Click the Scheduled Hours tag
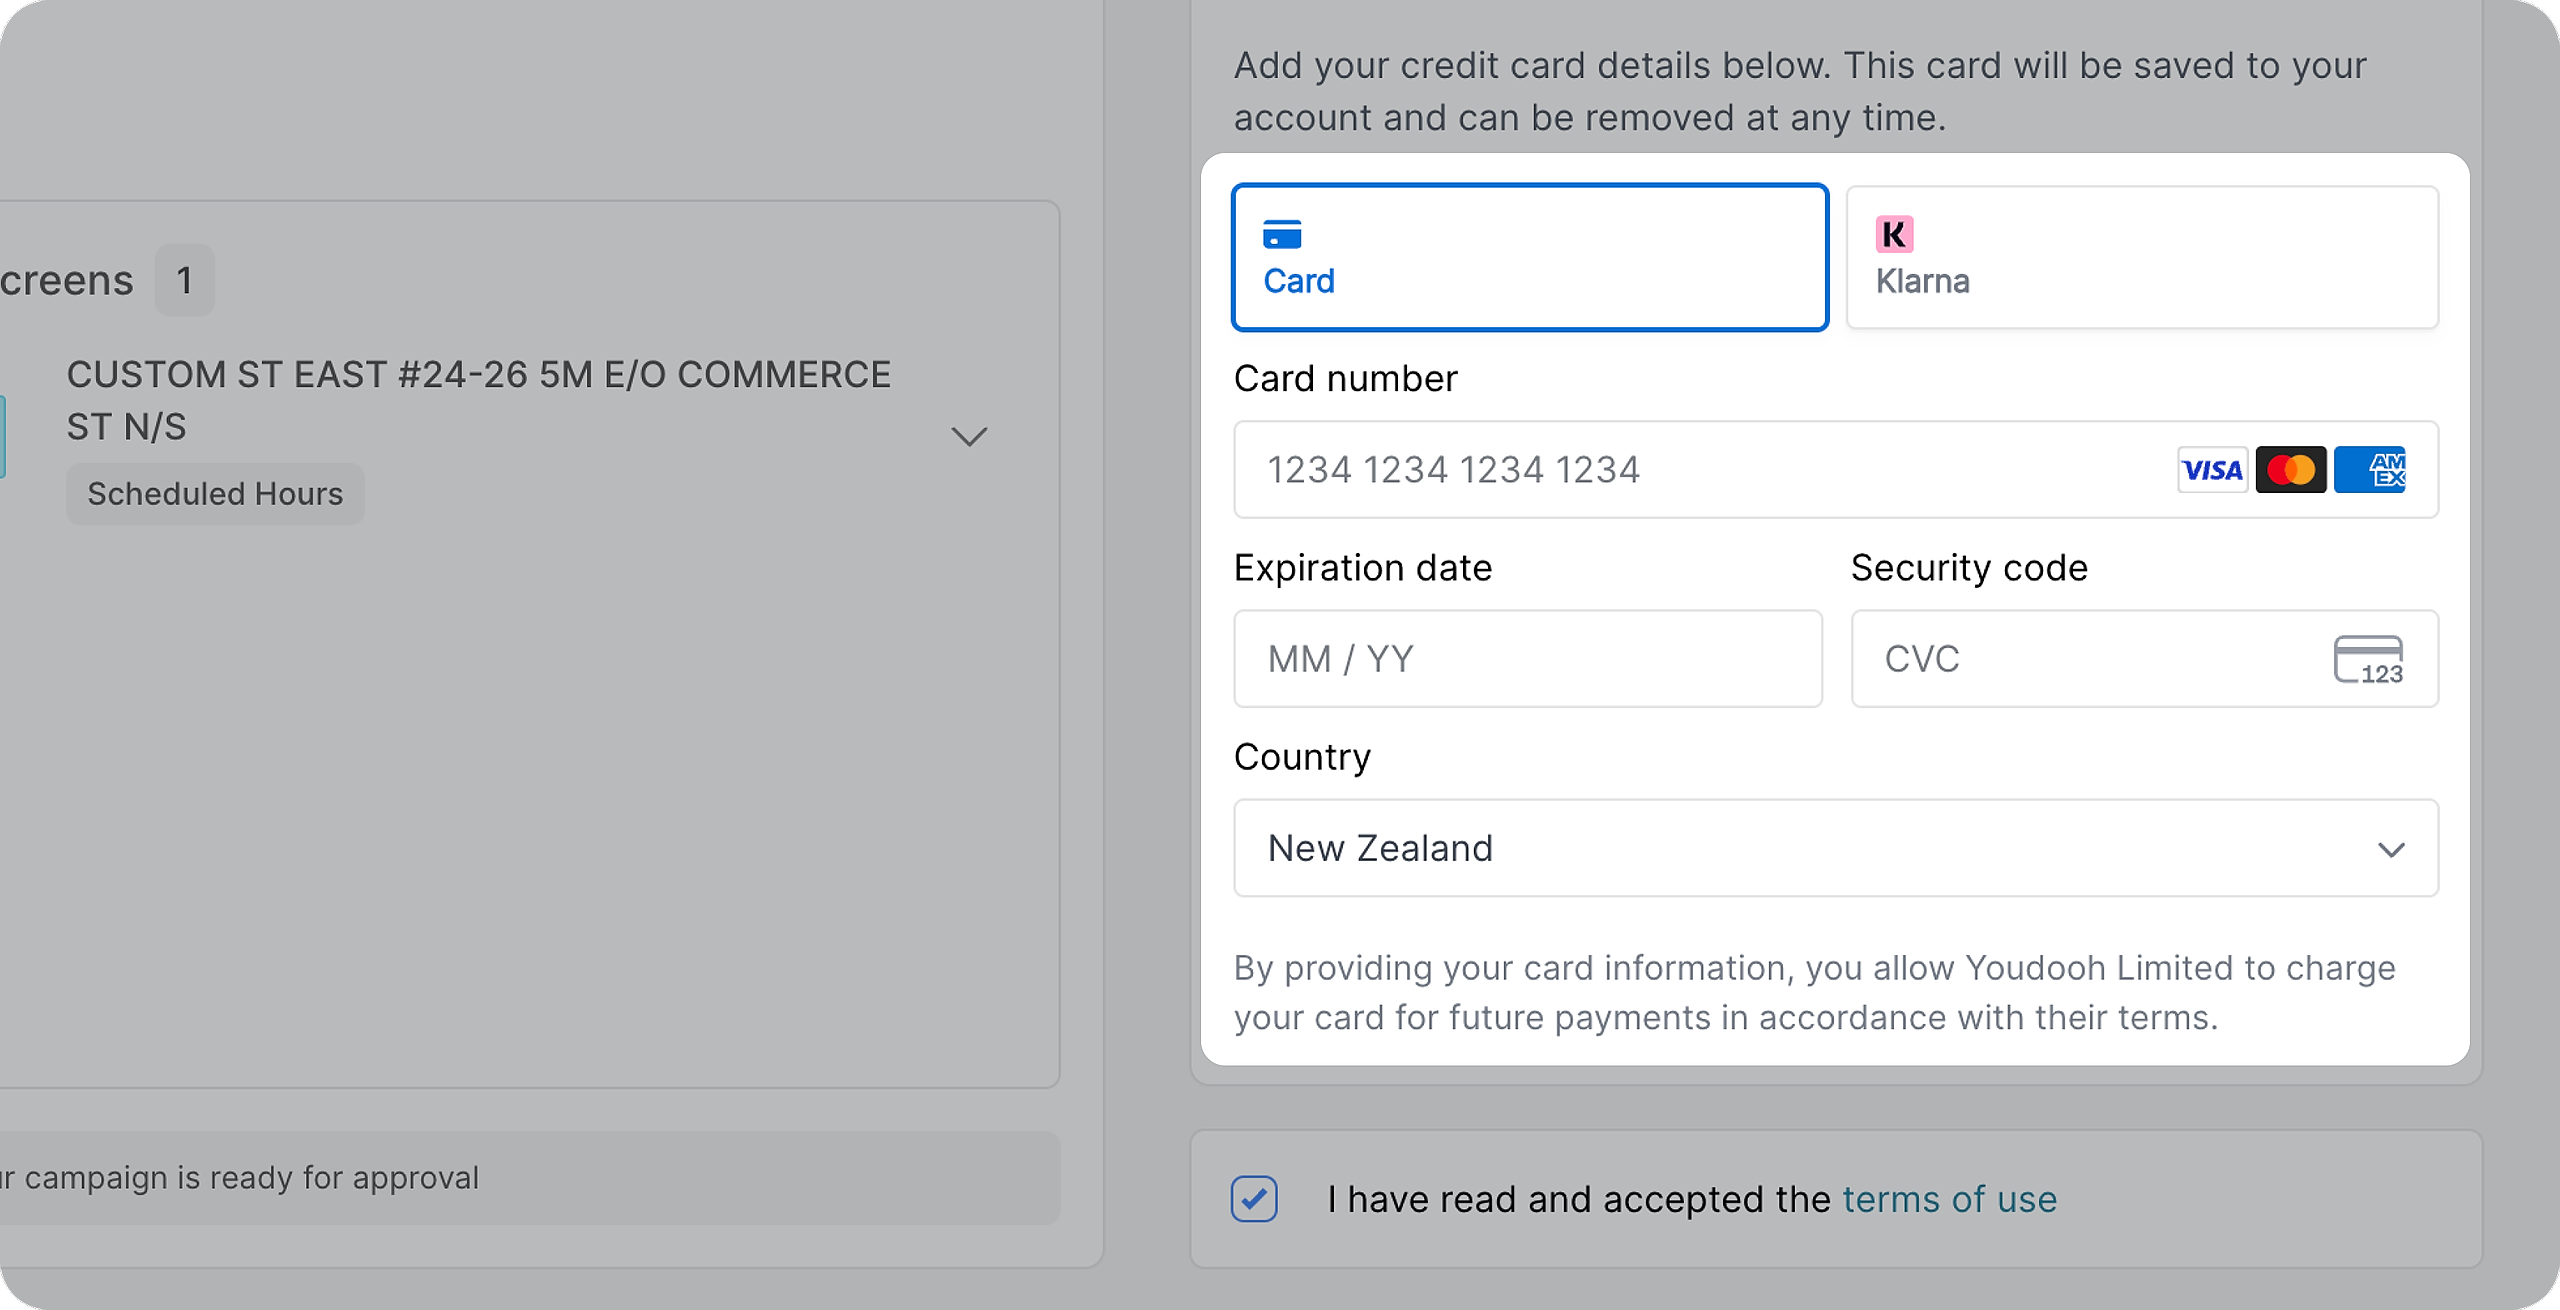 coord(215,494)
